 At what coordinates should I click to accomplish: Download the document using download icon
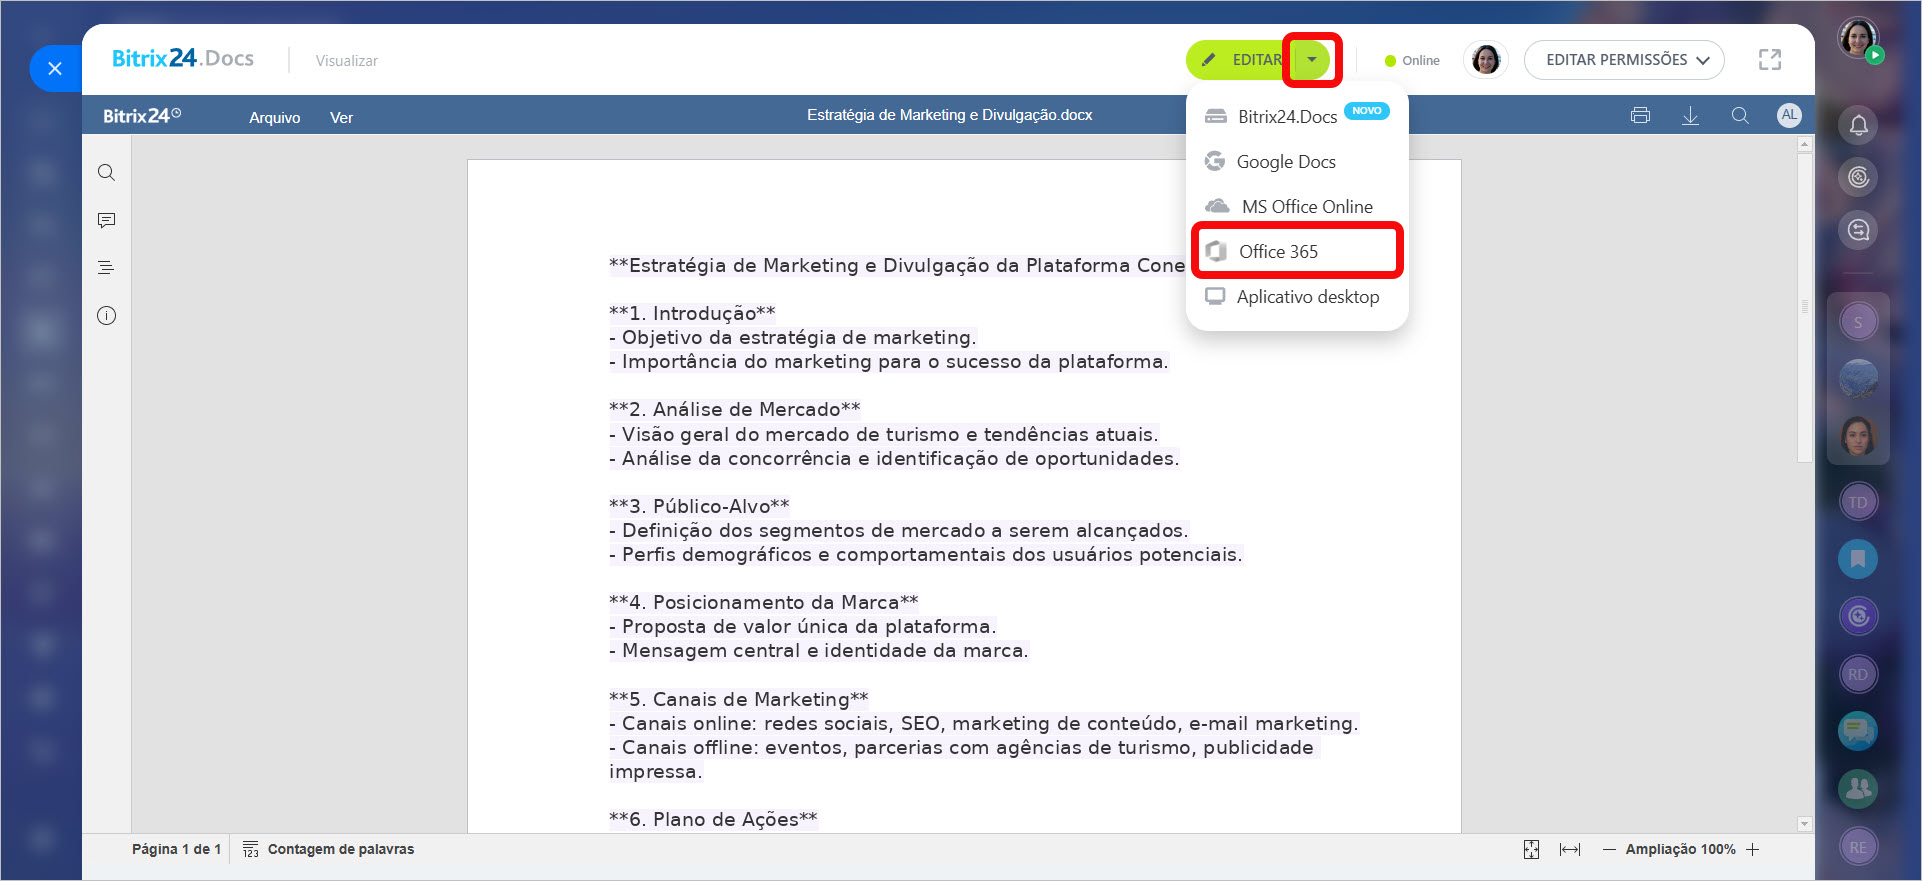[1690, 116]
